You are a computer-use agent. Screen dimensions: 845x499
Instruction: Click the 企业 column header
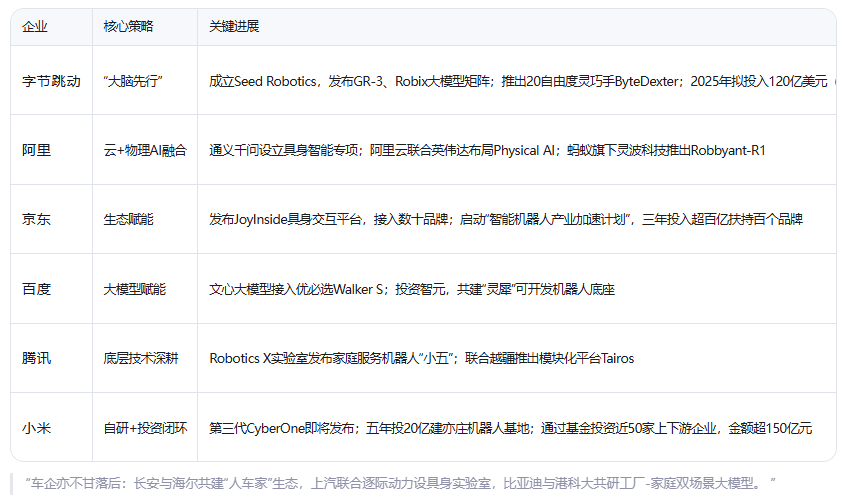[x=35, y=27]
